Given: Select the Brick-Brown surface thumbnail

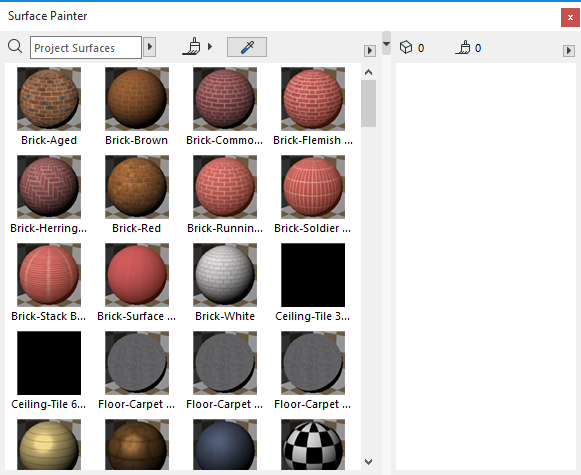Looking at the screenshot, I should pyautogui.click(x=137, y=99).
